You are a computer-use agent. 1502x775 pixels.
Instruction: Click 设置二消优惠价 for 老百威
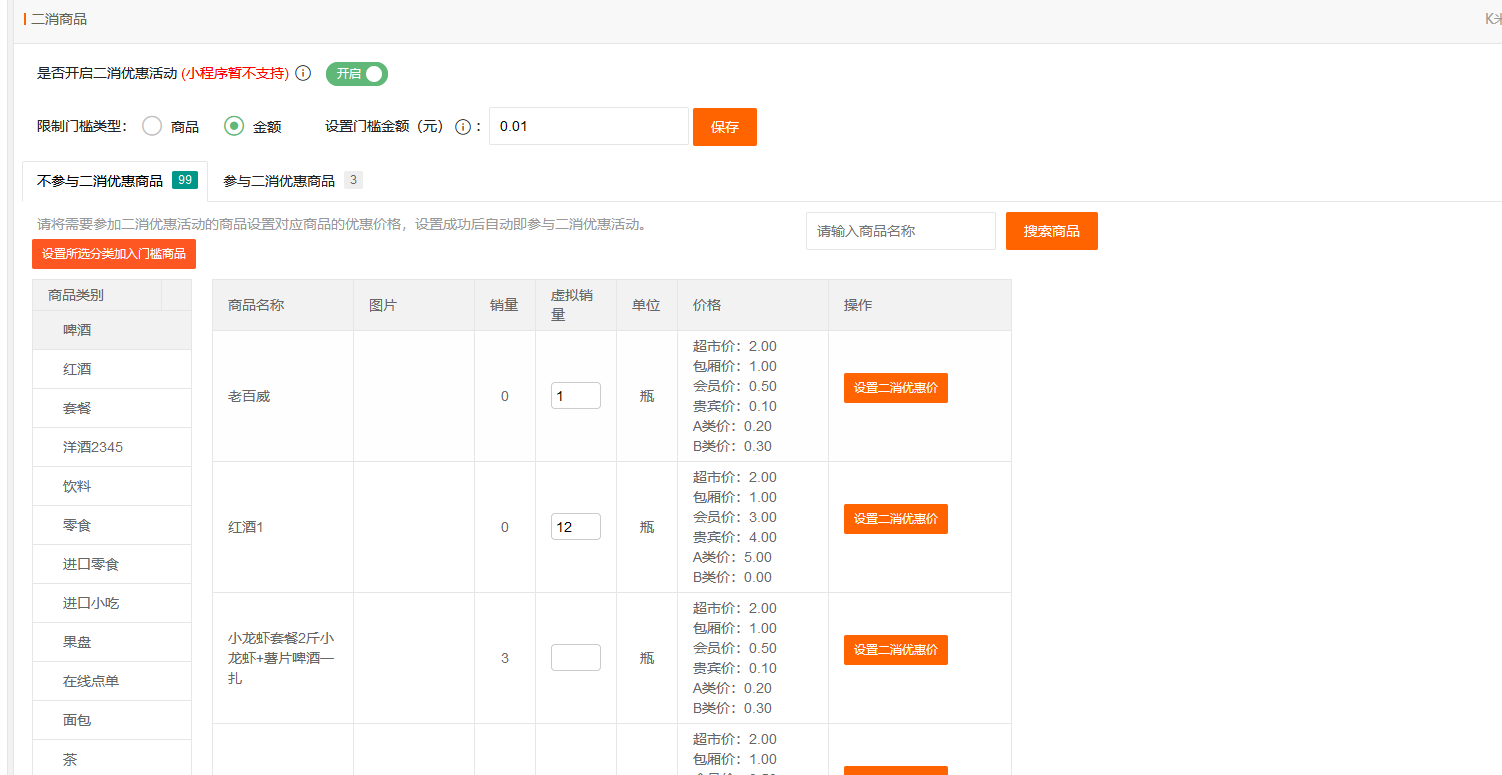(x=896, y=388)
